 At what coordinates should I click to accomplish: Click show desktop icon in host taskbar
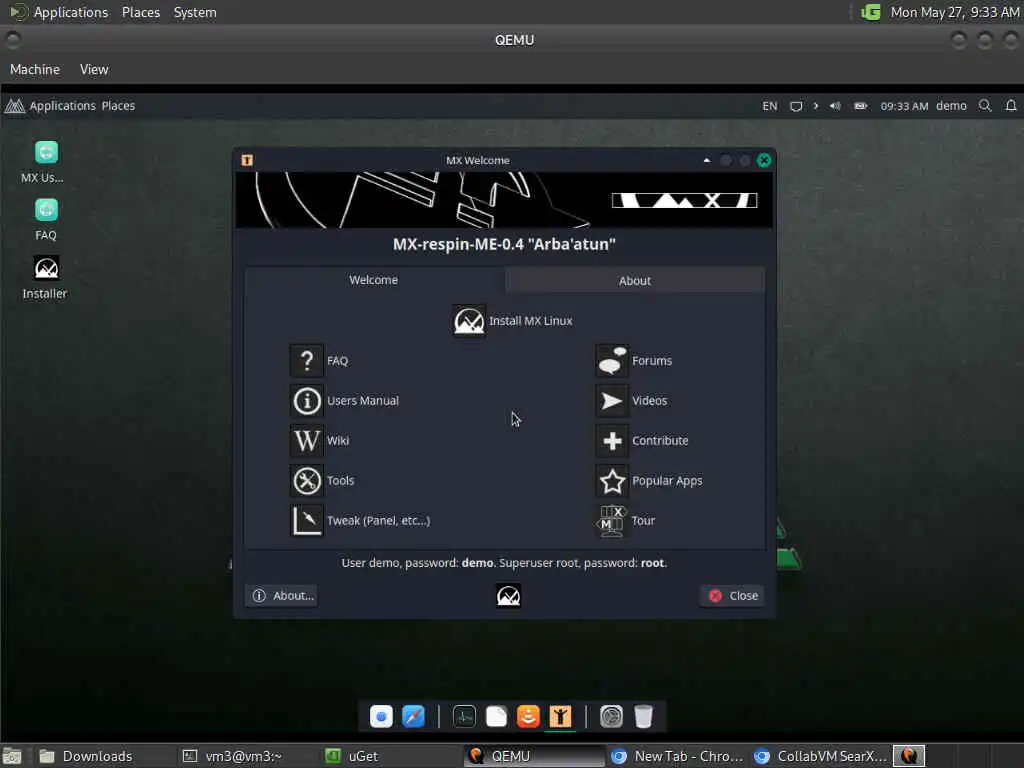[x=12, y=756]
